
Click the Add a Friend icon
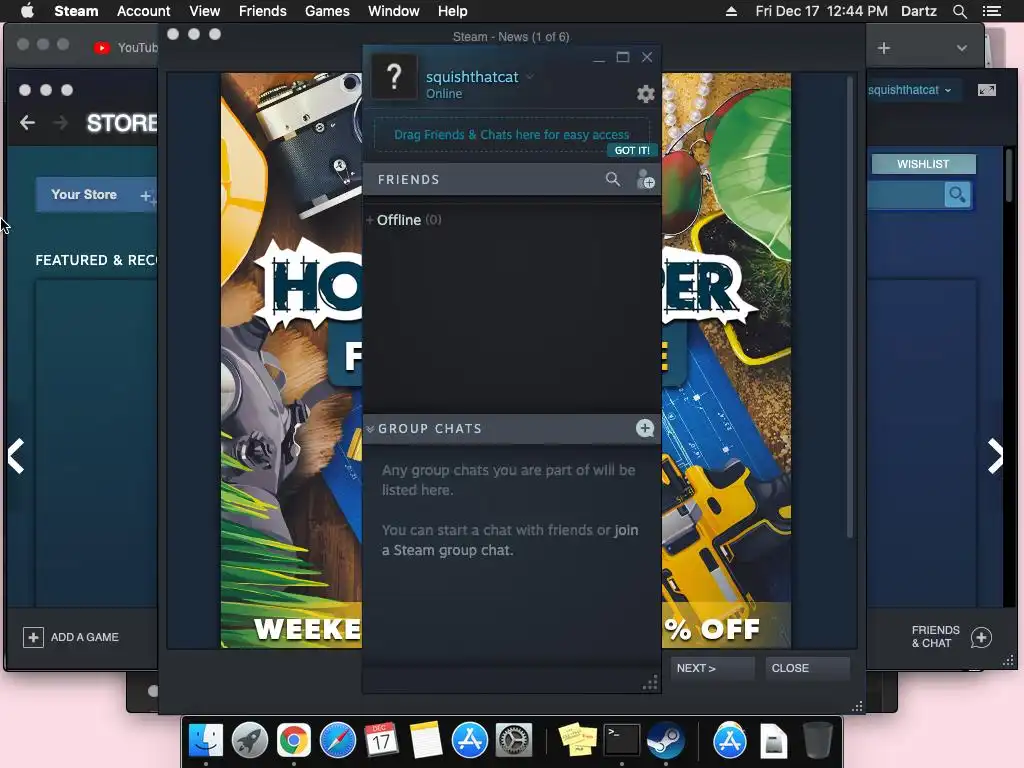[x=645, y=179]
